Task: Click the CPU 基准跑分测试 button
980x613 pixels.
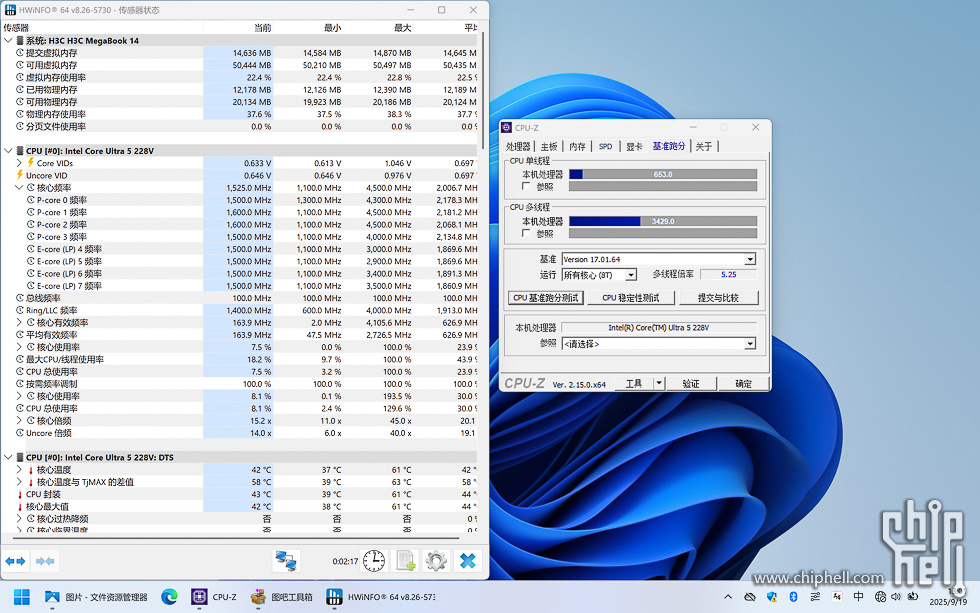Action: (x=546, y=298)
